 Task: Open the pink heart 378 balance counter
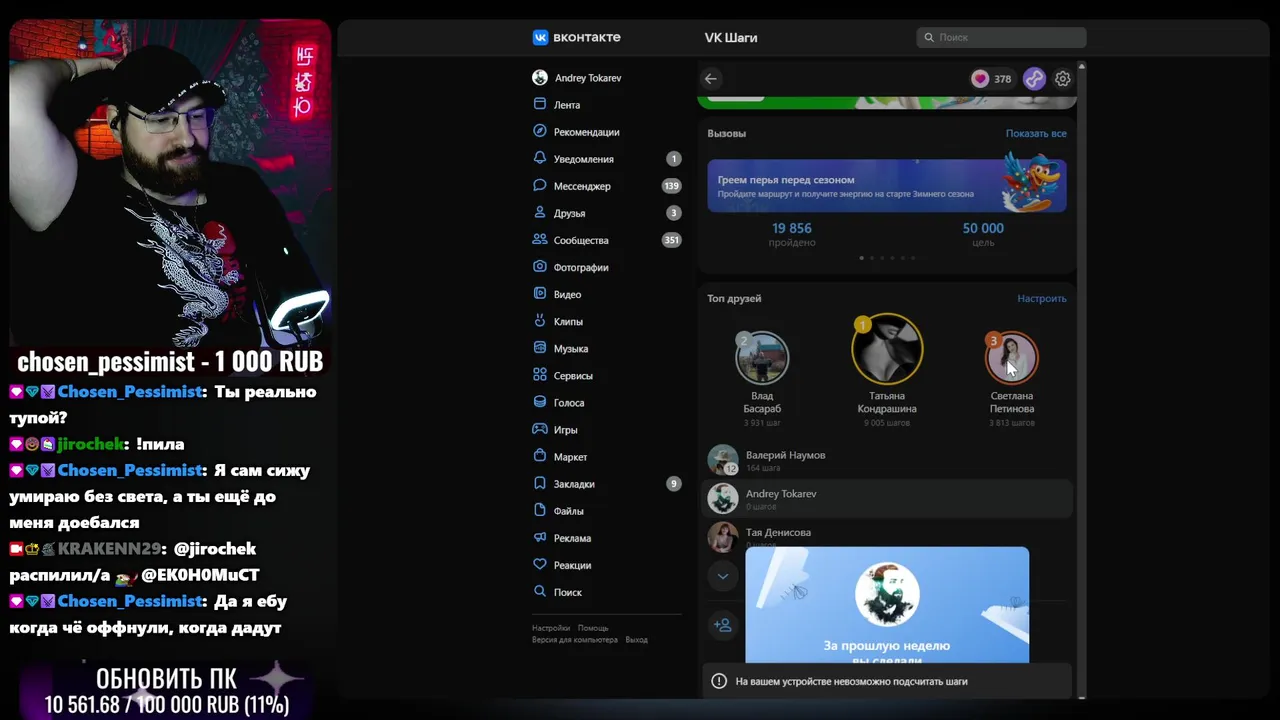992,78
